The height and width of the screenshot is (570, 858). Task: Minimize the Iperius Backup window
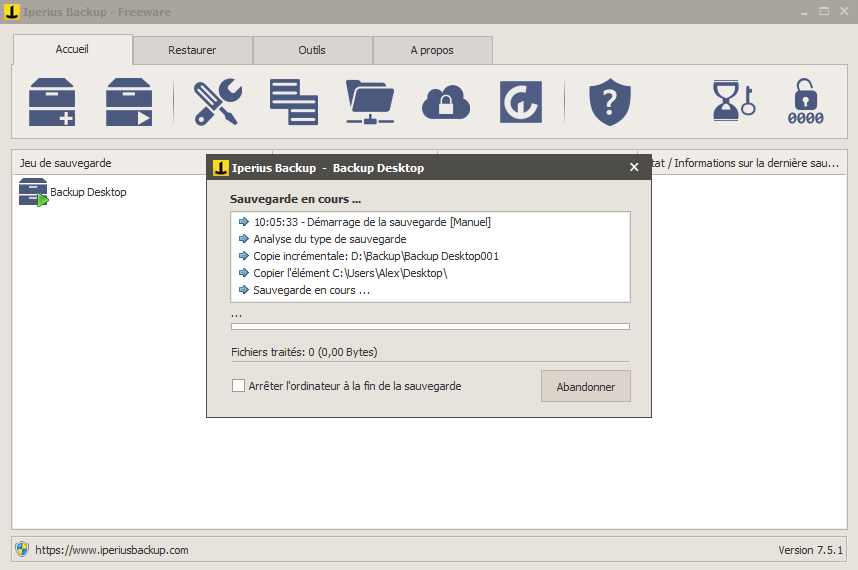[x=804, y=12]
